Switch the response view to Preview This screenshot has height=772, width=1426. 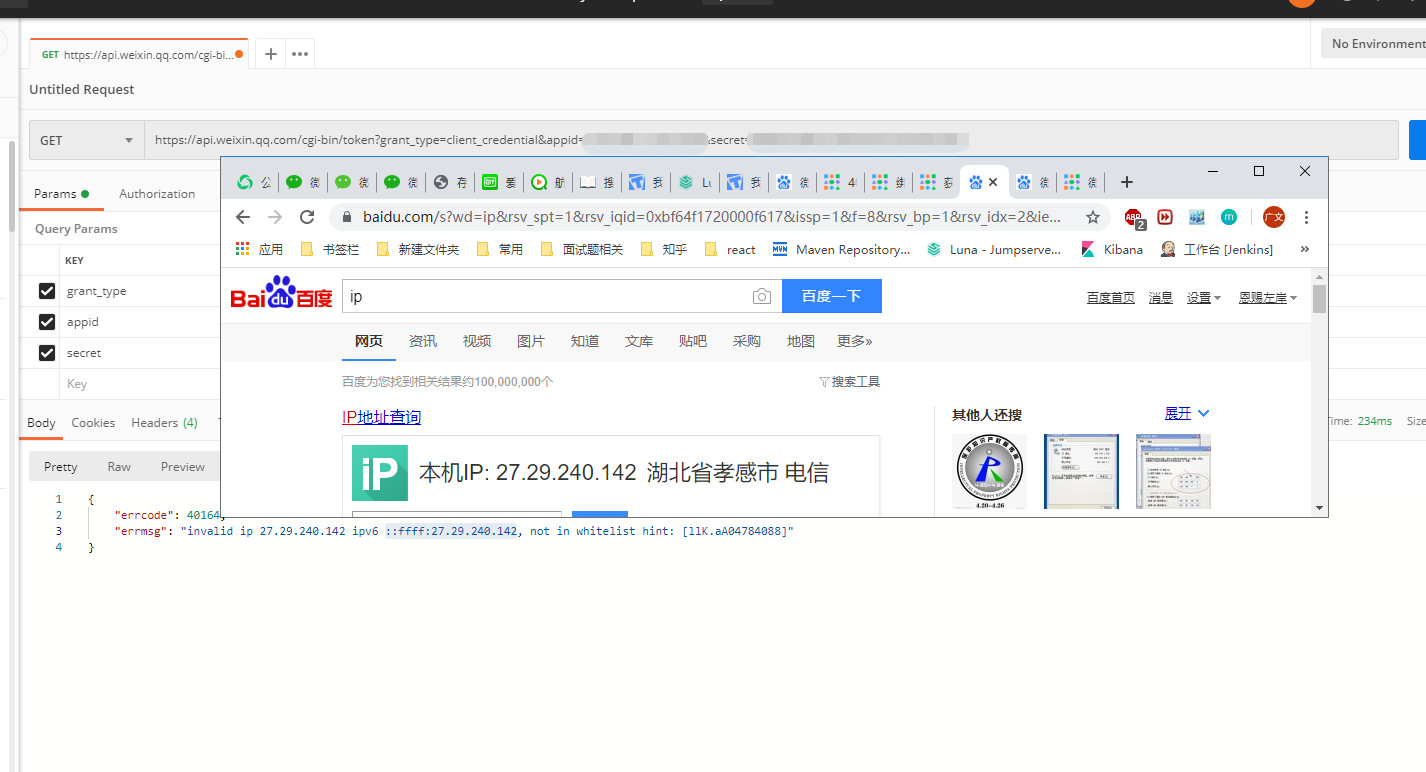(x=183, y=466)
